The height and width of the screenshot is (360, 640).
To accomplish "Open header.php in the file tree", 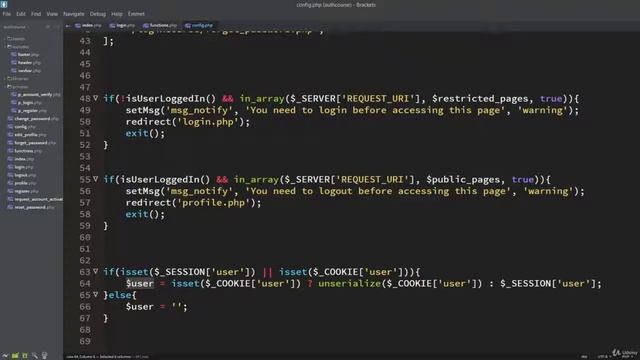I will 29,62.
